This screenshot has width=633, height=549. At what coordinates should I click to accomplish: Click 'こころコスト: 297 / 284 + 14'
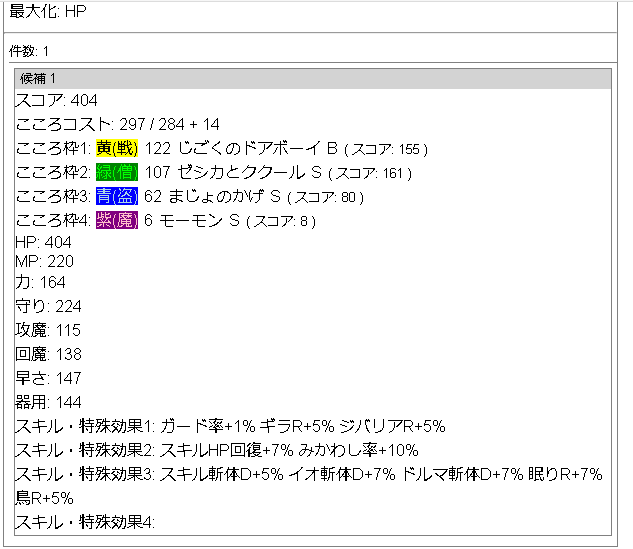117,124
